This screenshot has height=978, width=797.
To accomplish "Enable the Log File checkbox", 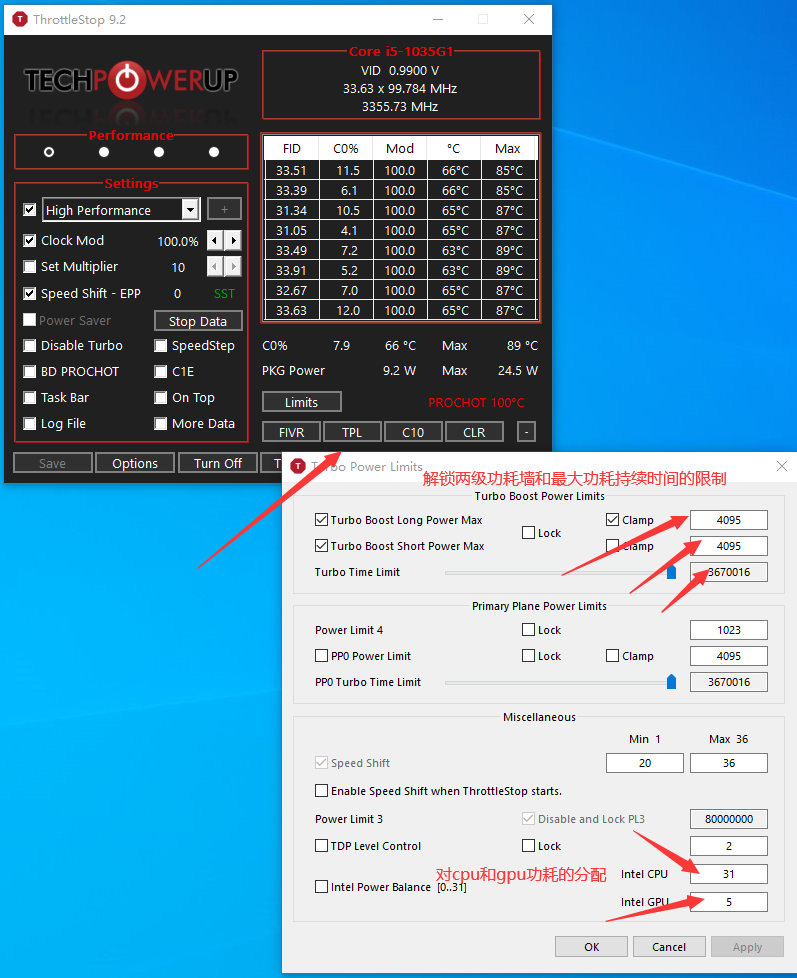I will click(x=29, y=424).
